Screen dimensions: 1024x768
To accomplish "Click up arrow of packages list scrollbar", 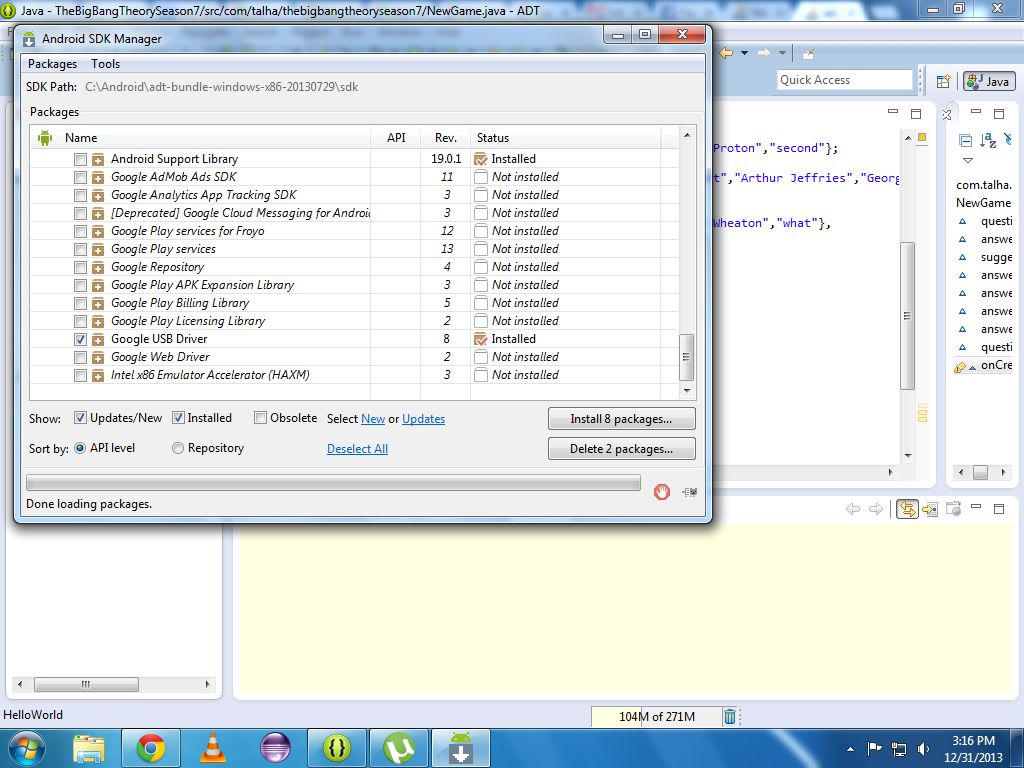I will 686,135.
